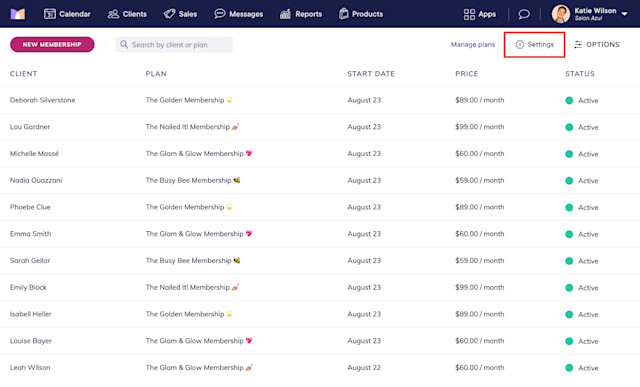This screenshot has height=387, width=640.
Task: Click the Calendar icon in navigation
Action: coord(50,14)
